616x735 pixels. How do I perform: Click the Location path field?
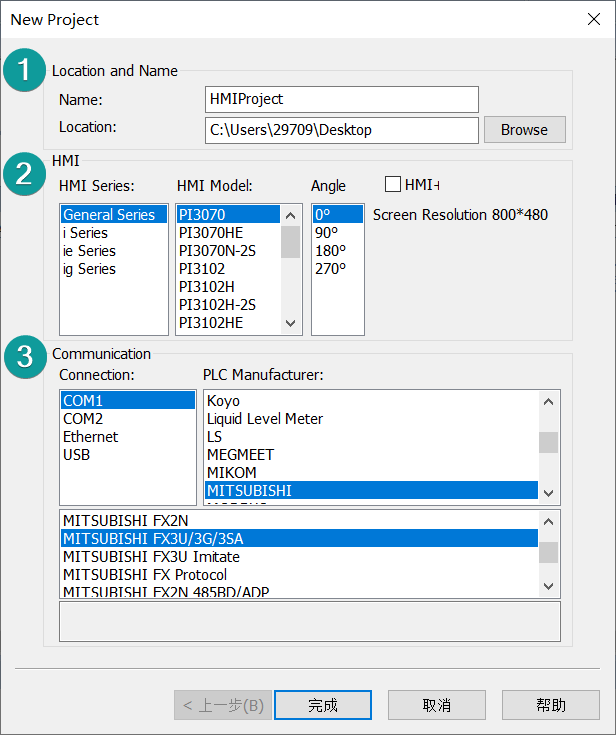(341, 130)
